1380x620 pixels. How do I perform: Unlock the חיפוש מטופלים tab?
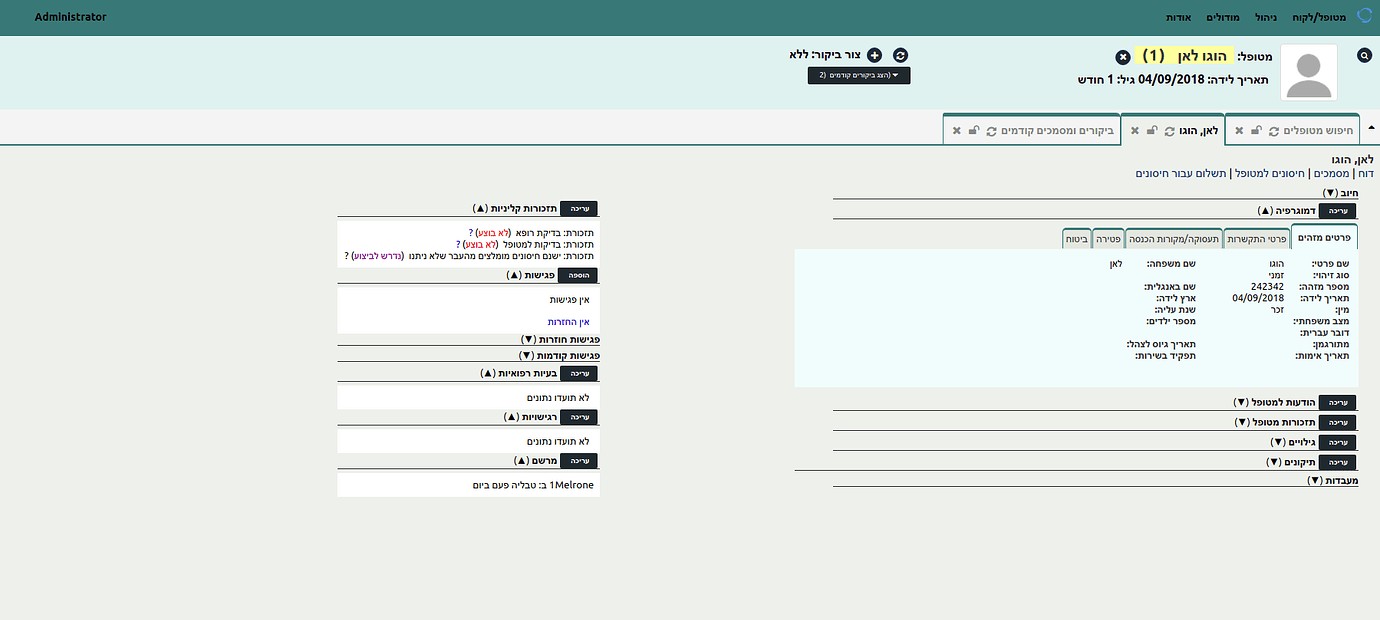(1256, 129)
